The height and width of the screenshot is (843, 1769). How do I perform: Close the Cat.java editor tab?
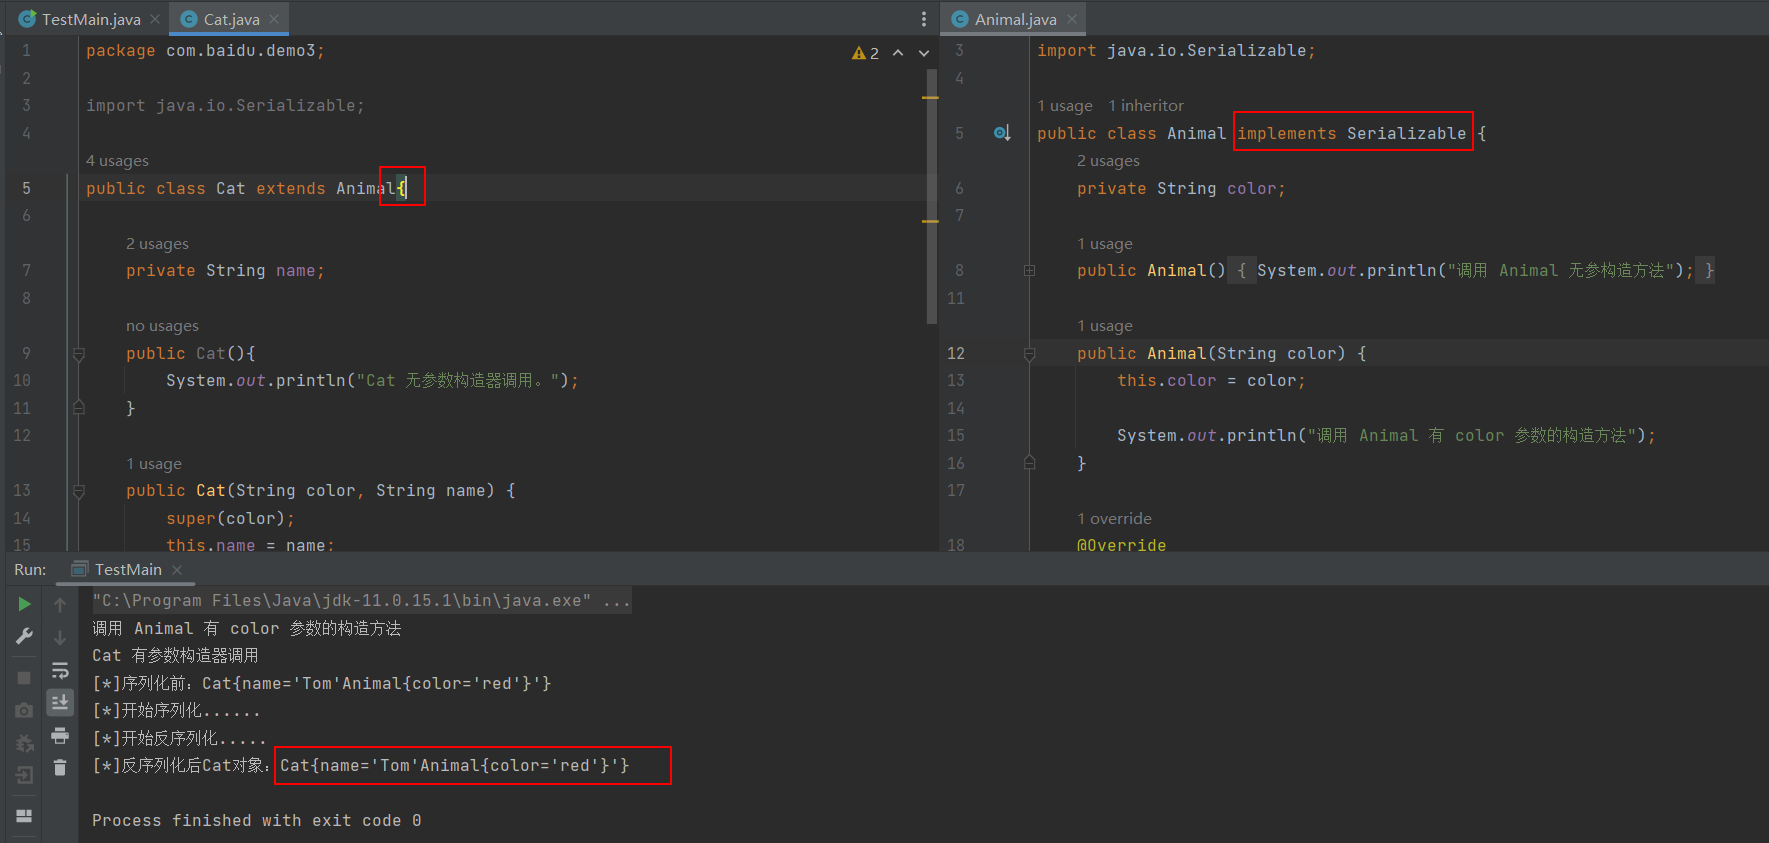pyautogui.click(x=274, y=19)
